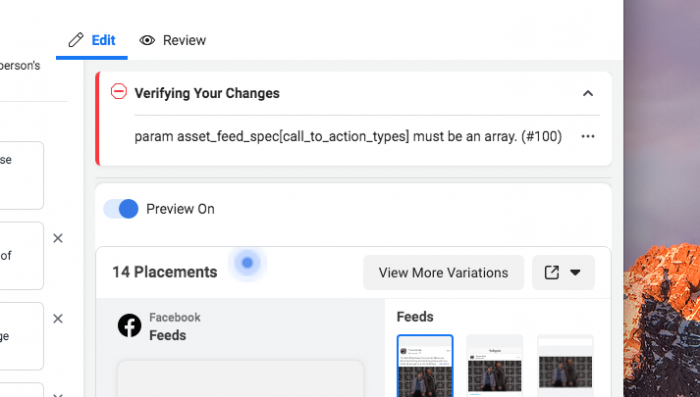The width and height of the screenshot is (700, 397).
Task: Click the Preview On label
Action: click(x=180, y=209)
